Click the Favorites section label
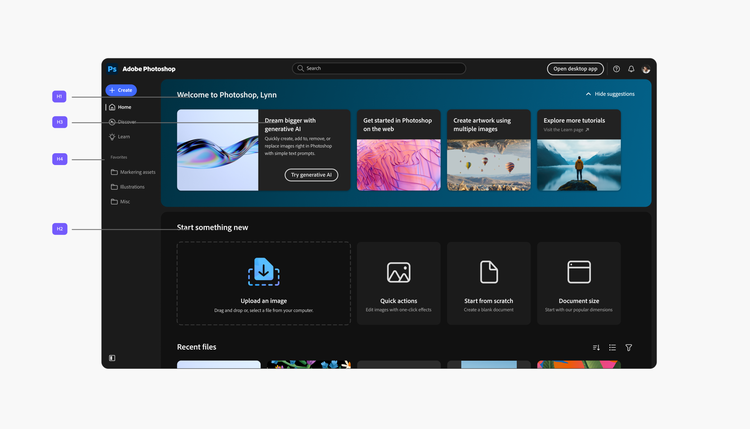This screenshot has width=750, height=429. 119,157
